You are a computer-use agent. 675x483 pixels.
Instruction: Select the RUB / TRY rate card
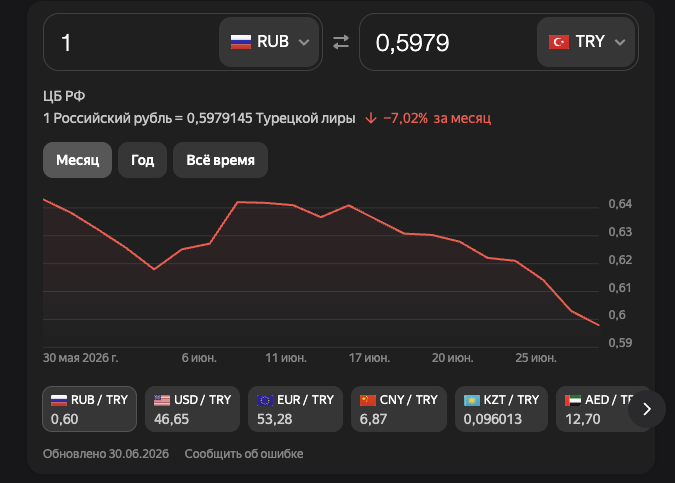click(90, 409)
